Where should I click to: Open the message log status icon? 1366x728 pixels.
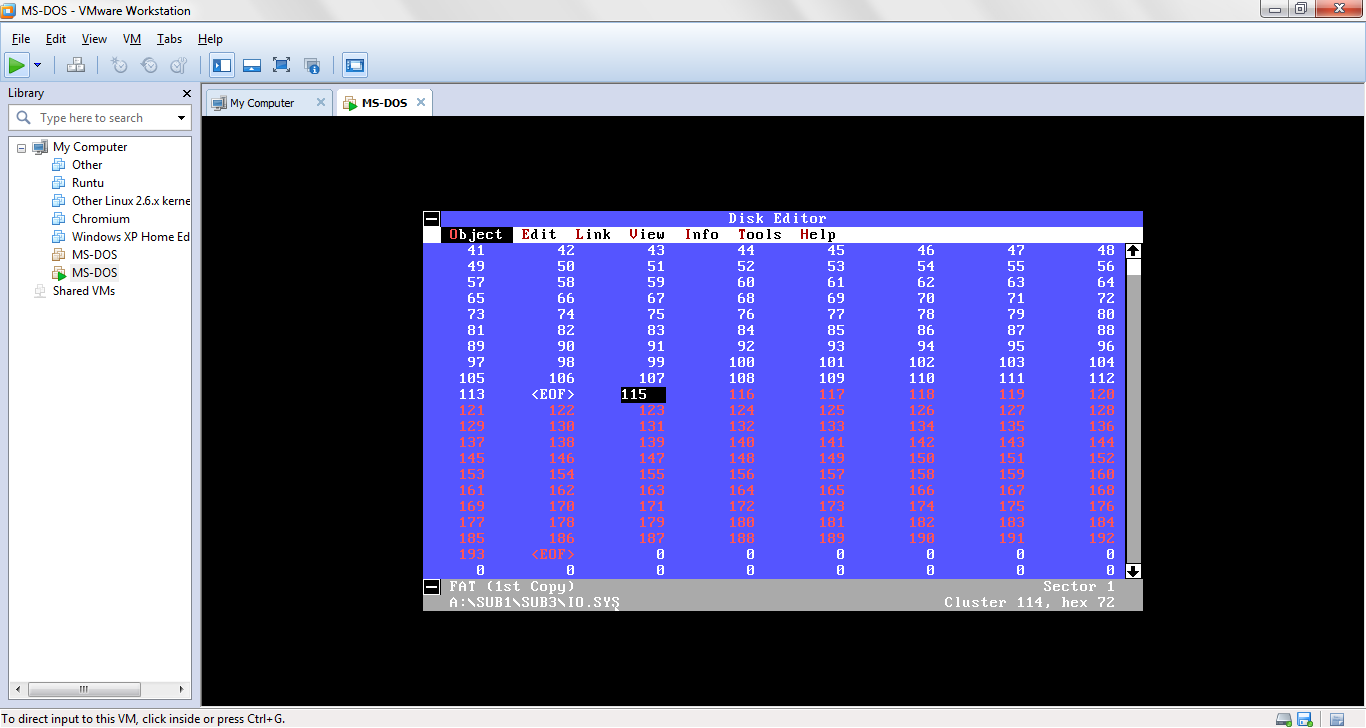(x=1337, y=719)
